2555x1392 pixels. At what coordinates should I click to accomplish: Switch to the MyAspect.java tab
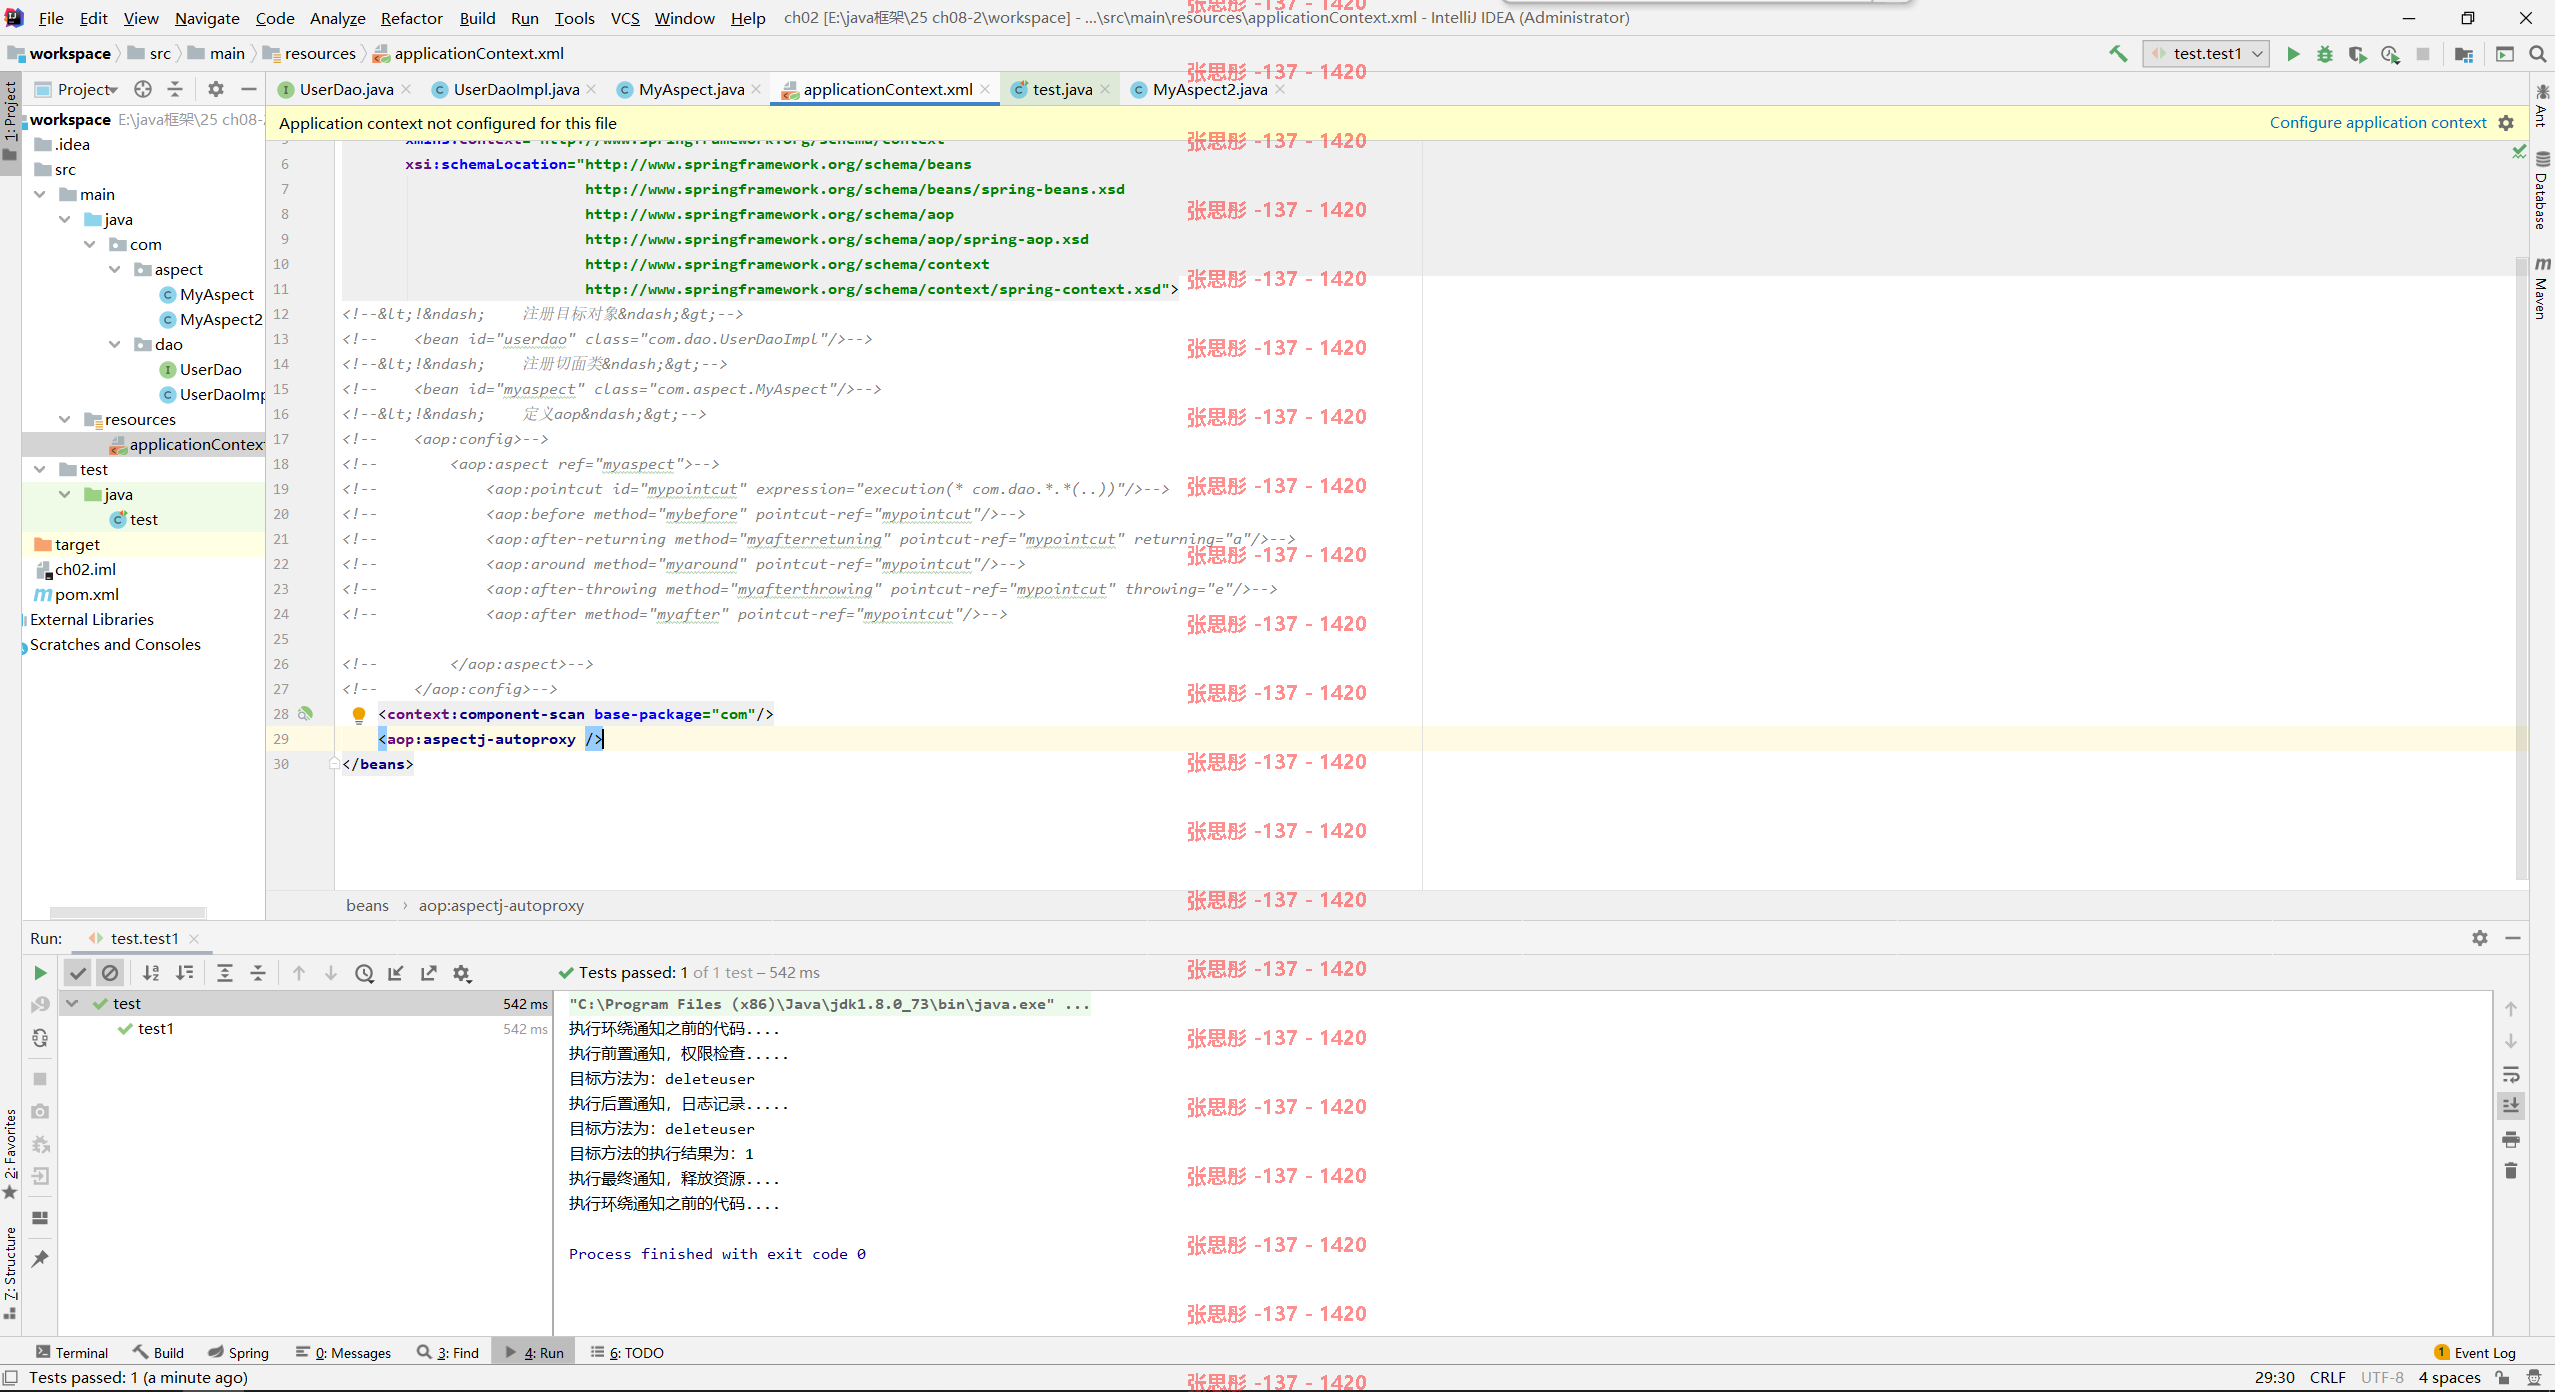click(691, 89)
